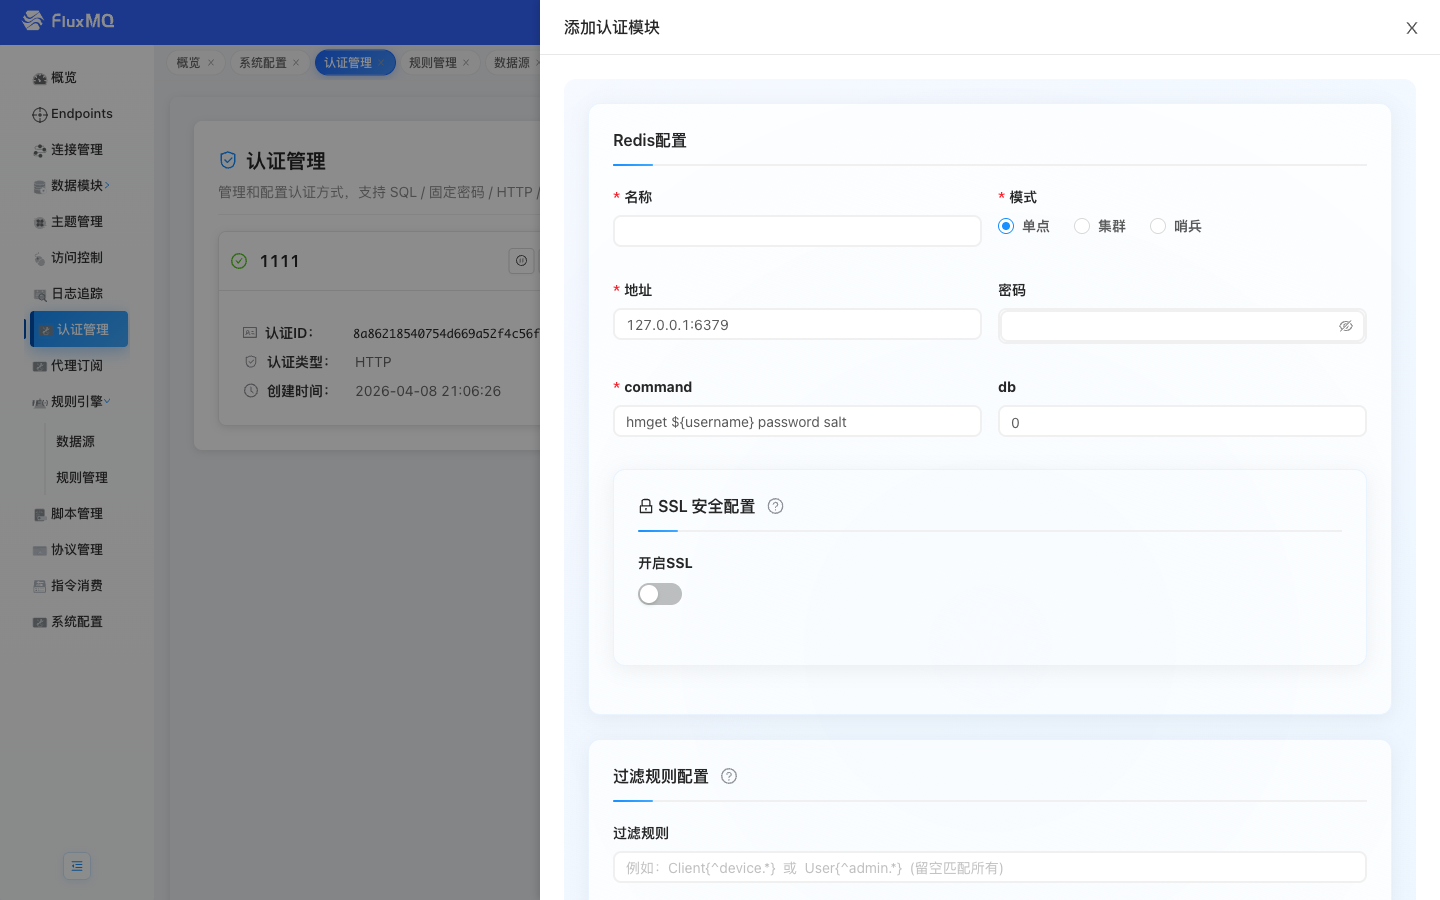Select the 单点 mode radio button
Image resolution: width=1440 pixels, height=900 pixels.
pyautogui.click(x=1006, y=226)
